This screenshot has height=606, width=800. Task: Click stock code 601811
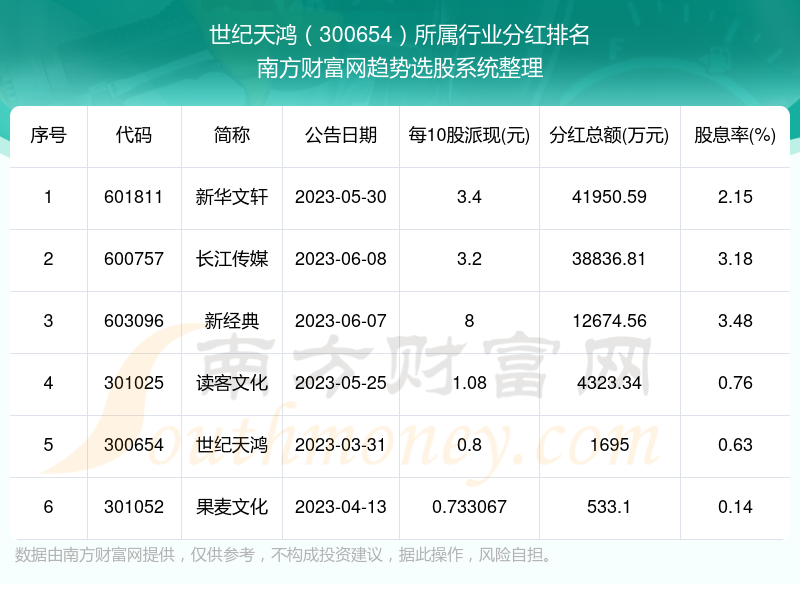pos(133,197)
